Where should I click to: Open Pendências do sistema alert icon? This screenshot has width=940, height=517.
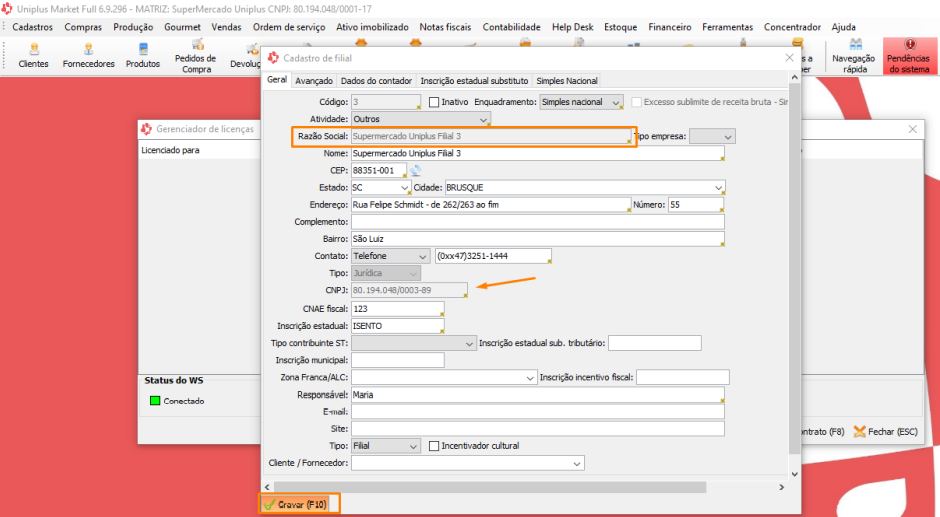pyautogui.click(x=908, y=56)
